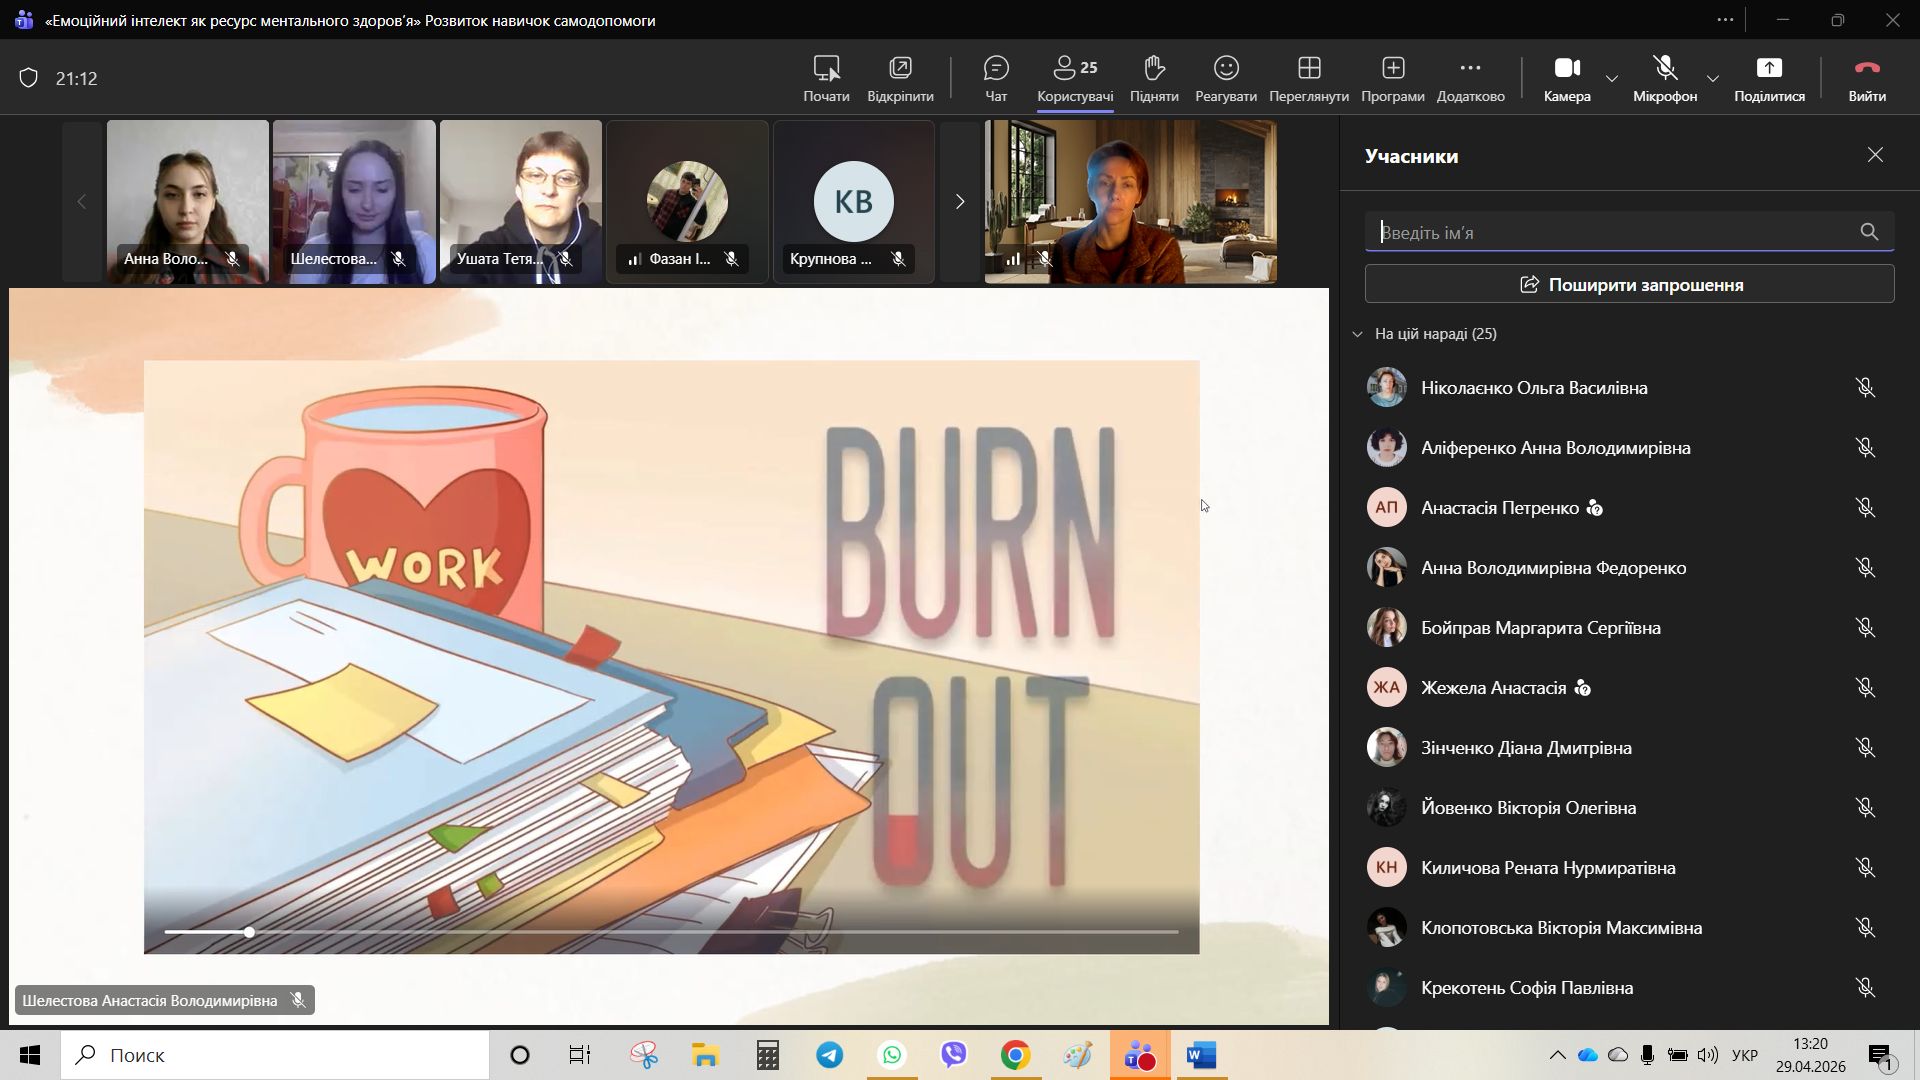Collapse the 'На цій нараді (25)' list
This screenshot has height=1080, width=1920.
pos(1357,334)
